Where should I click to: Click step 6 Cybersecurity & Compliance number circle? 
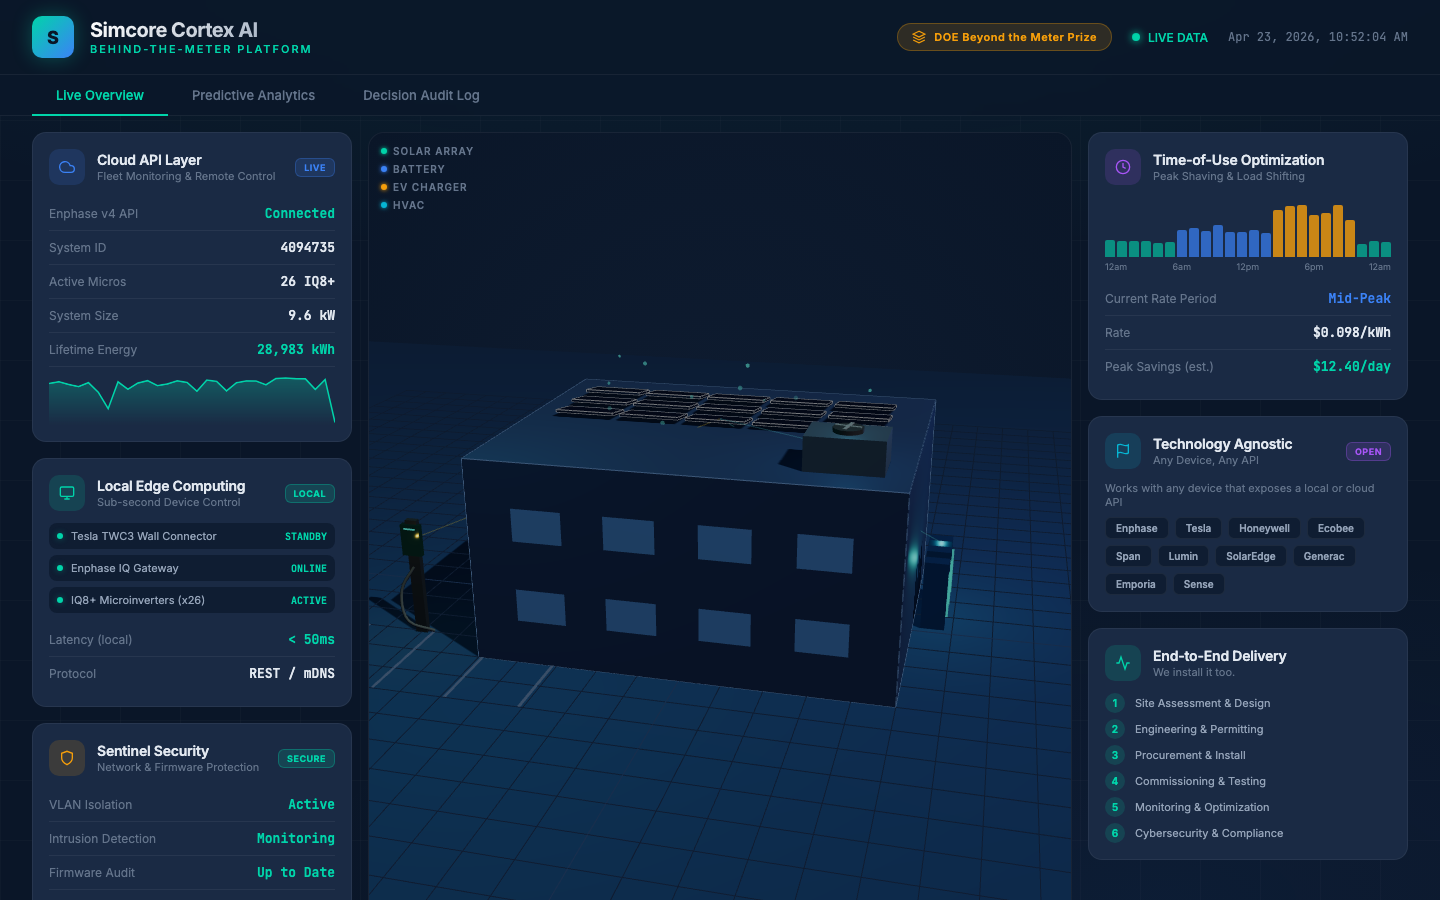coord(1114,833)
